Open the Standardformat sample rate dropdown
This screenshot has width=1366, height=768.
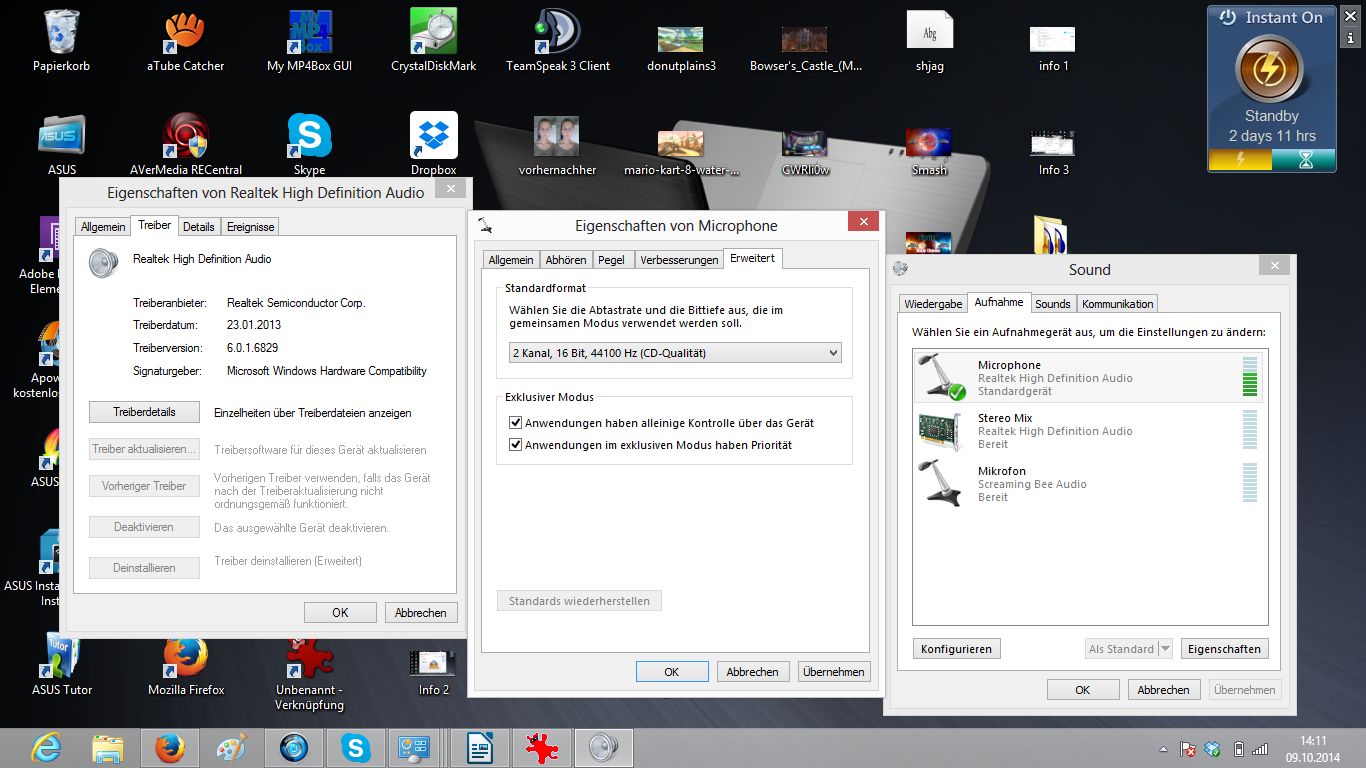pyautogui.click(x=675, y=352)
